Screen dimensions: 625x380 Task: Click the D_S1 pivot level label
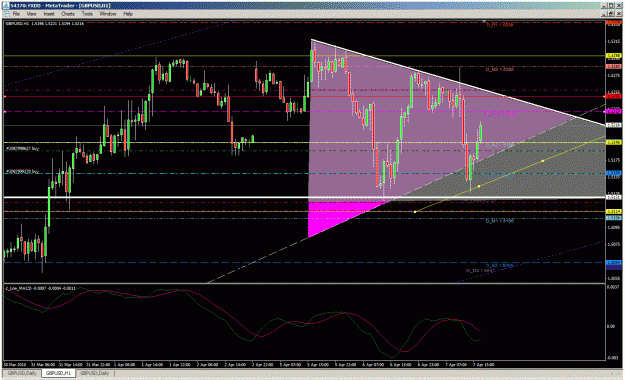pos(499,265)
